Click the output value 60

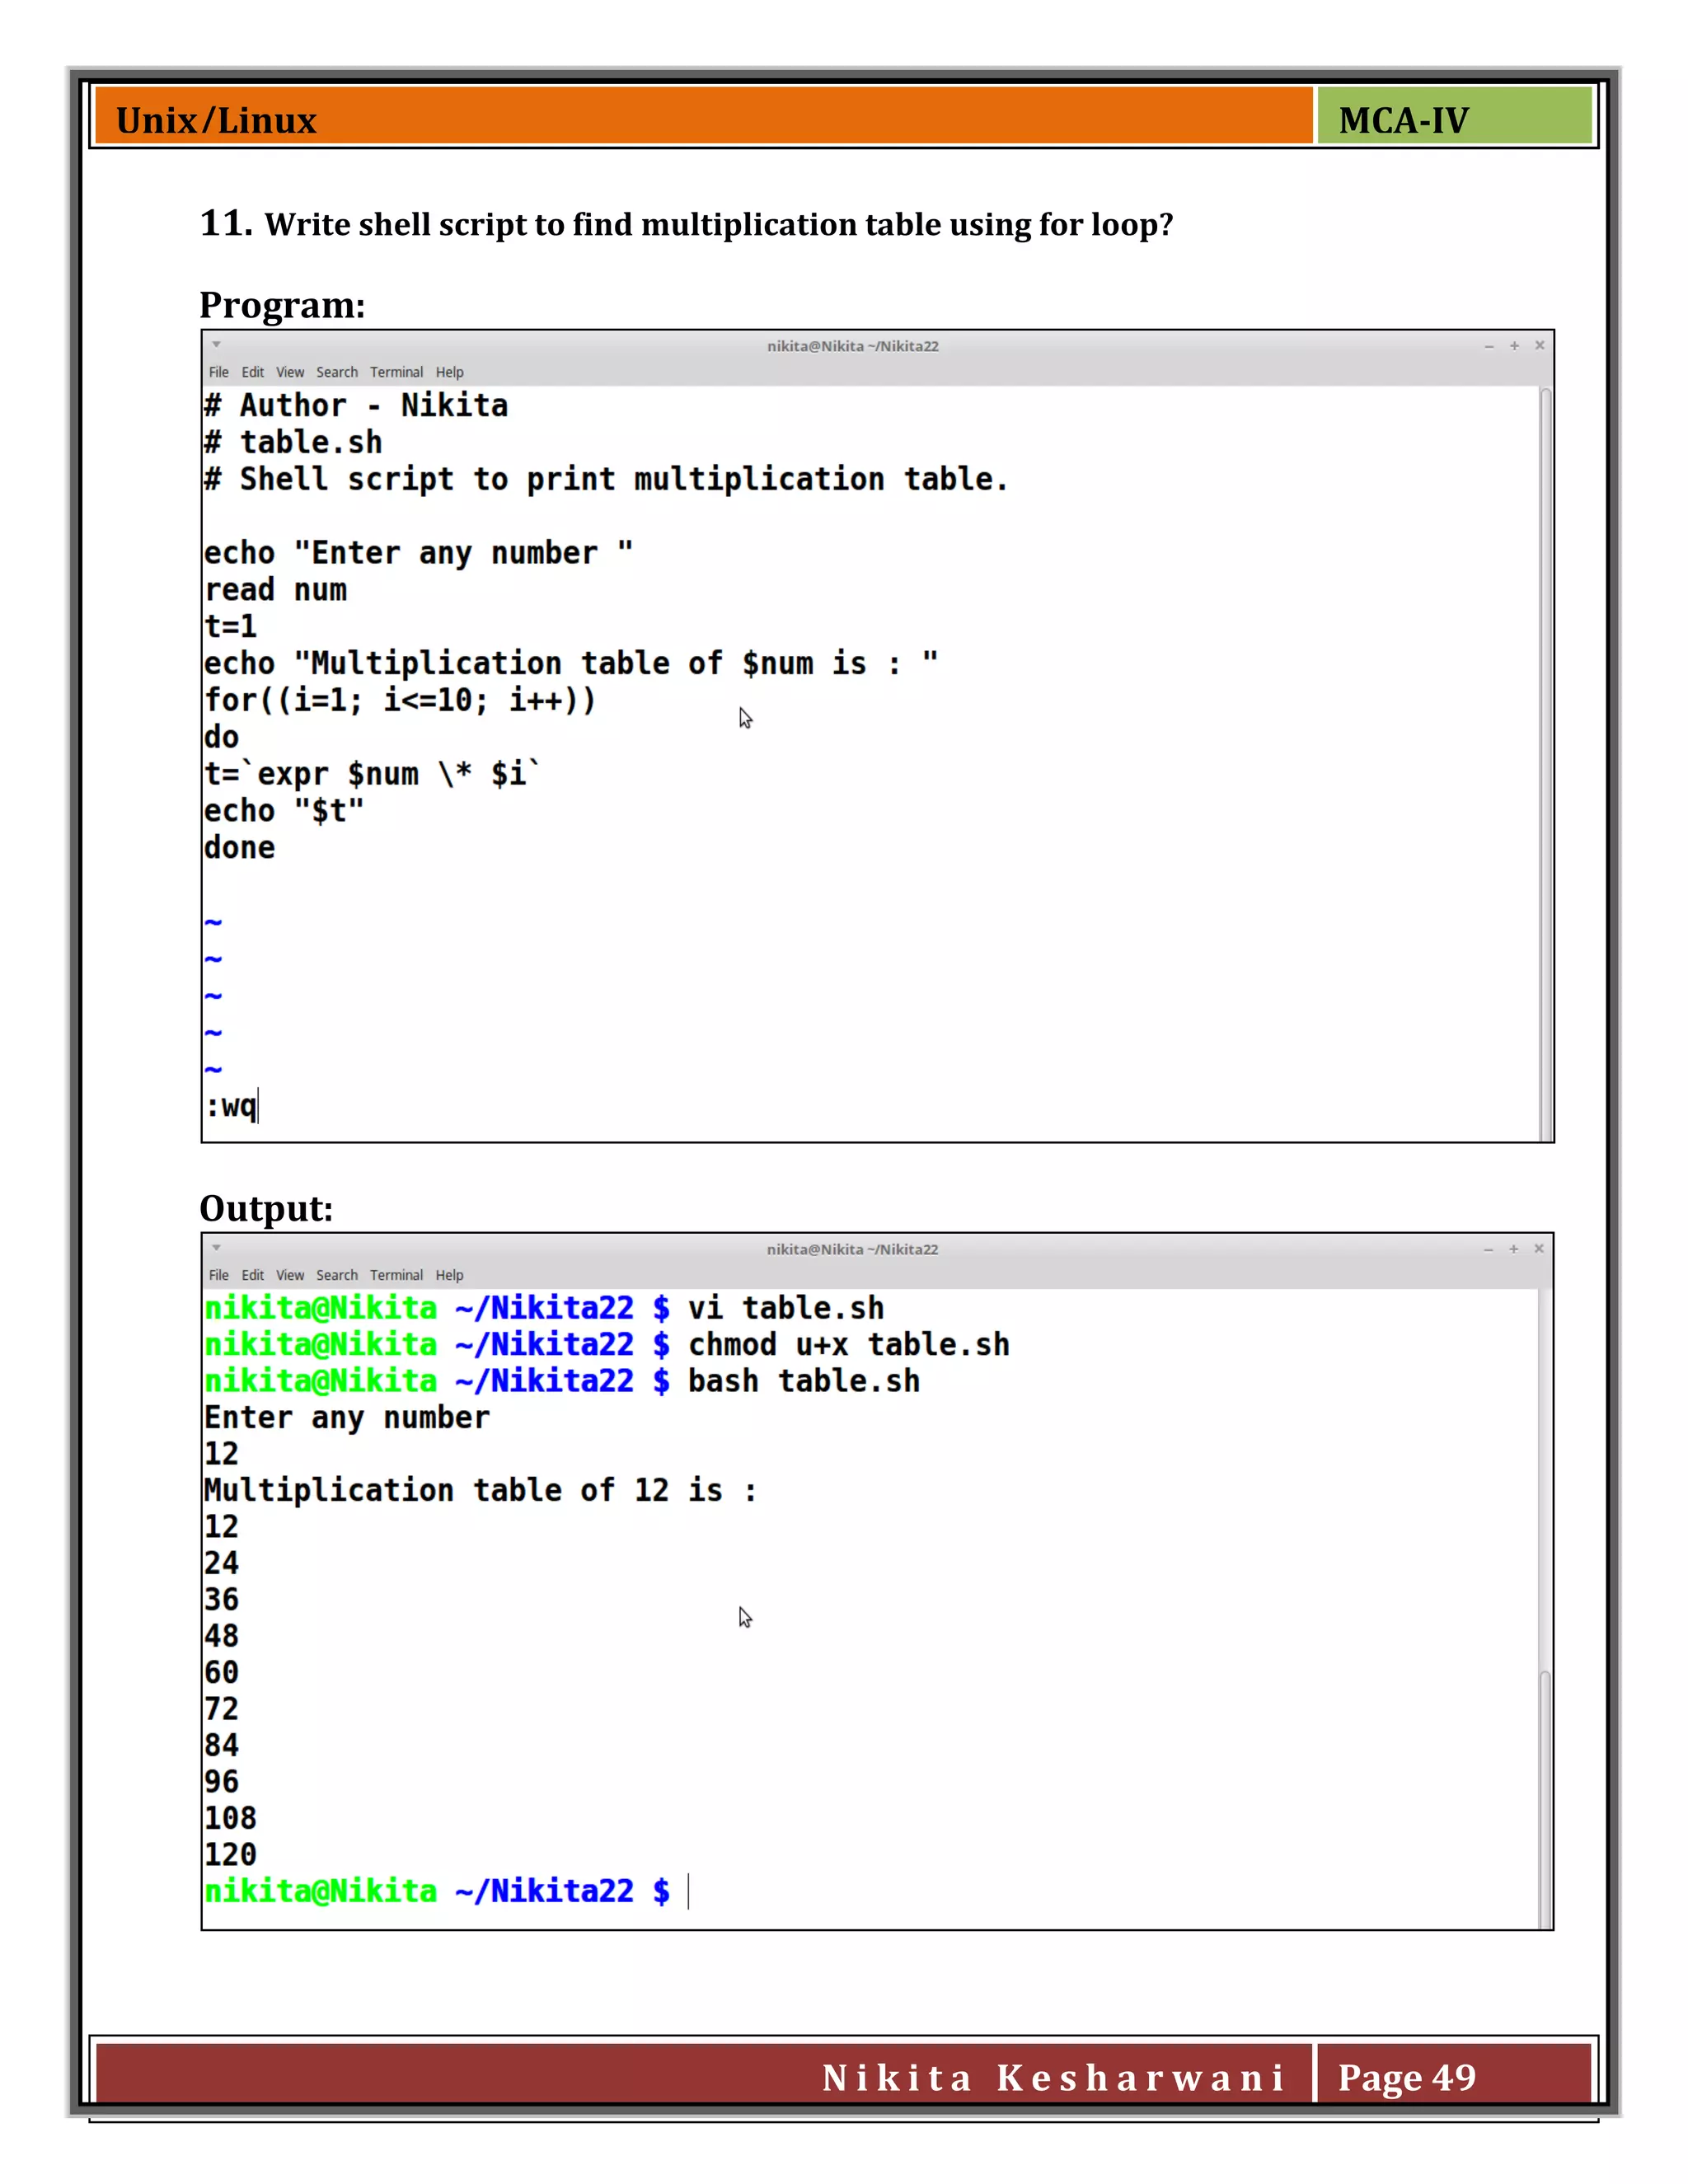(221, 1672)
